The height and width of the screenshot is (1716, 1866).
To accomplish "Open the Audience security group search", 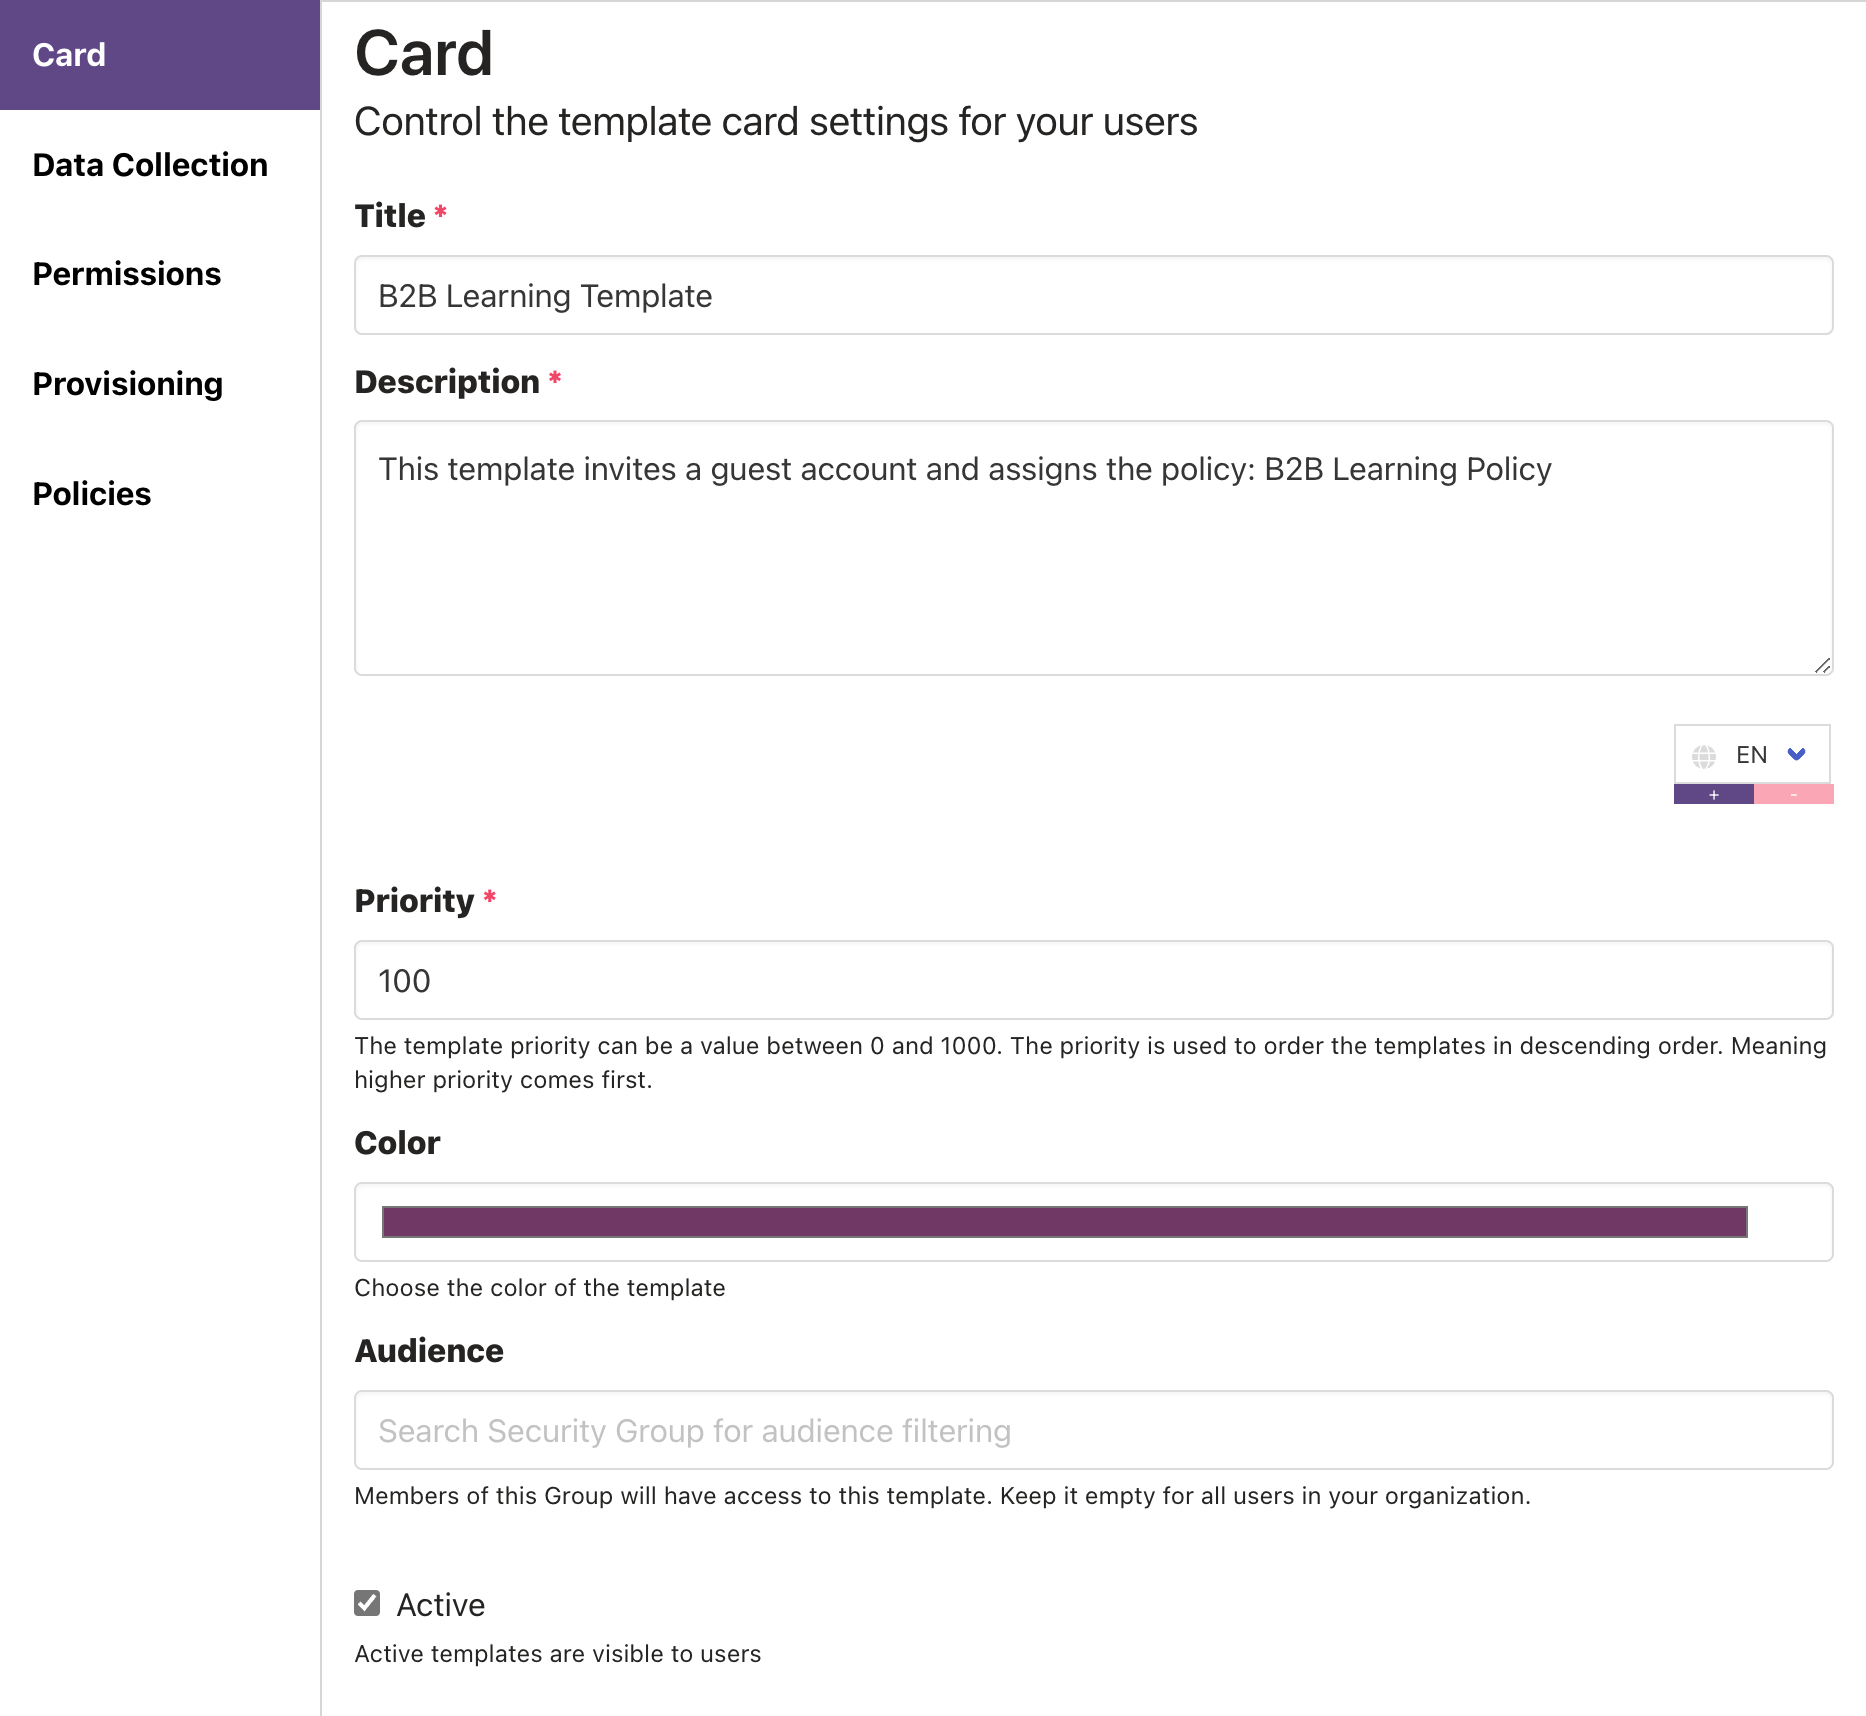I will tap(1093, 1430).
